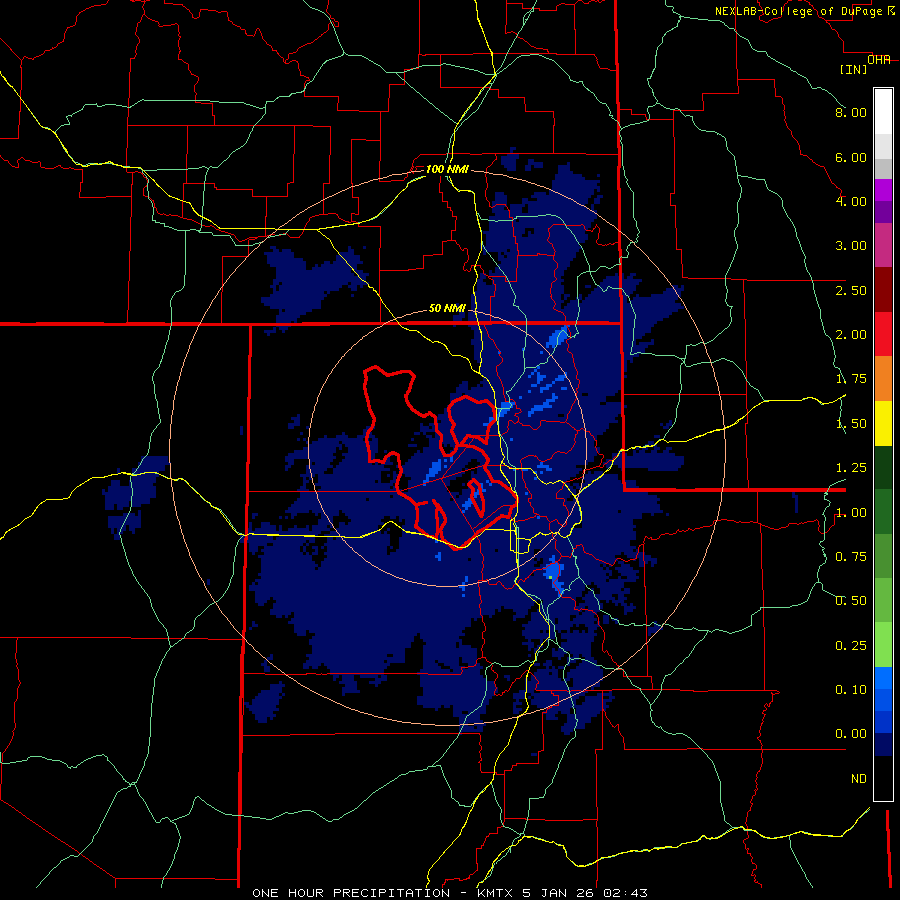
Task: Click the 100 NMI range ring label
Action: (447, 169)
